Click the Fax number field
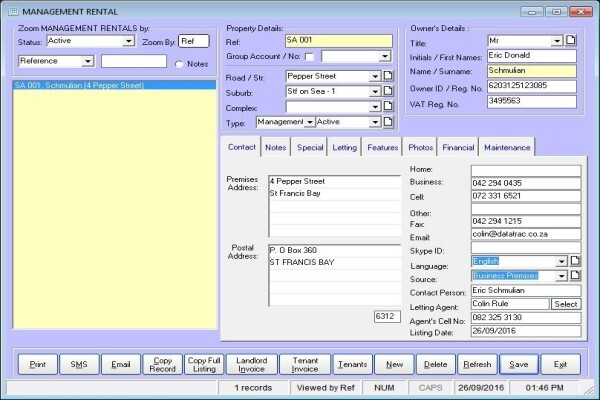This screenshot has width=600, height=400. 526,221
